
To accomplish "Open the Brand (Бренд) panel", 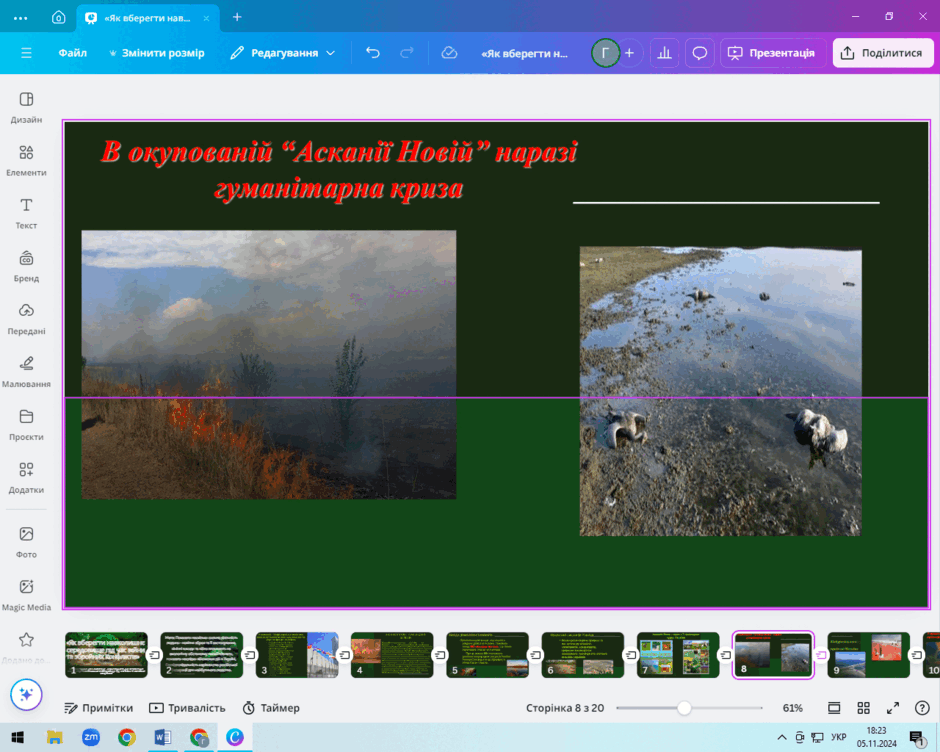I will (x=26, y=266).
